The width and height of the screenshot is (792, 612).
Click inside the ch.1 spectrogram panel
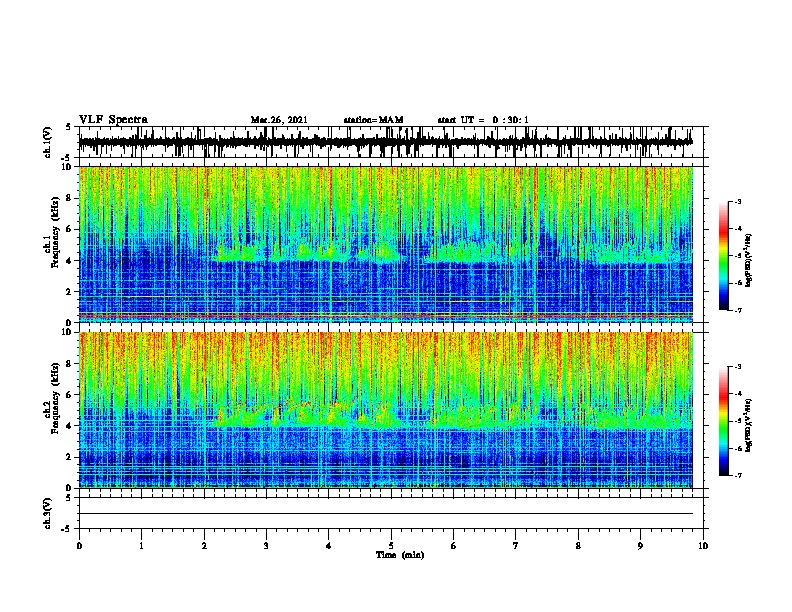pyautogui.click(x=386, y=244)
